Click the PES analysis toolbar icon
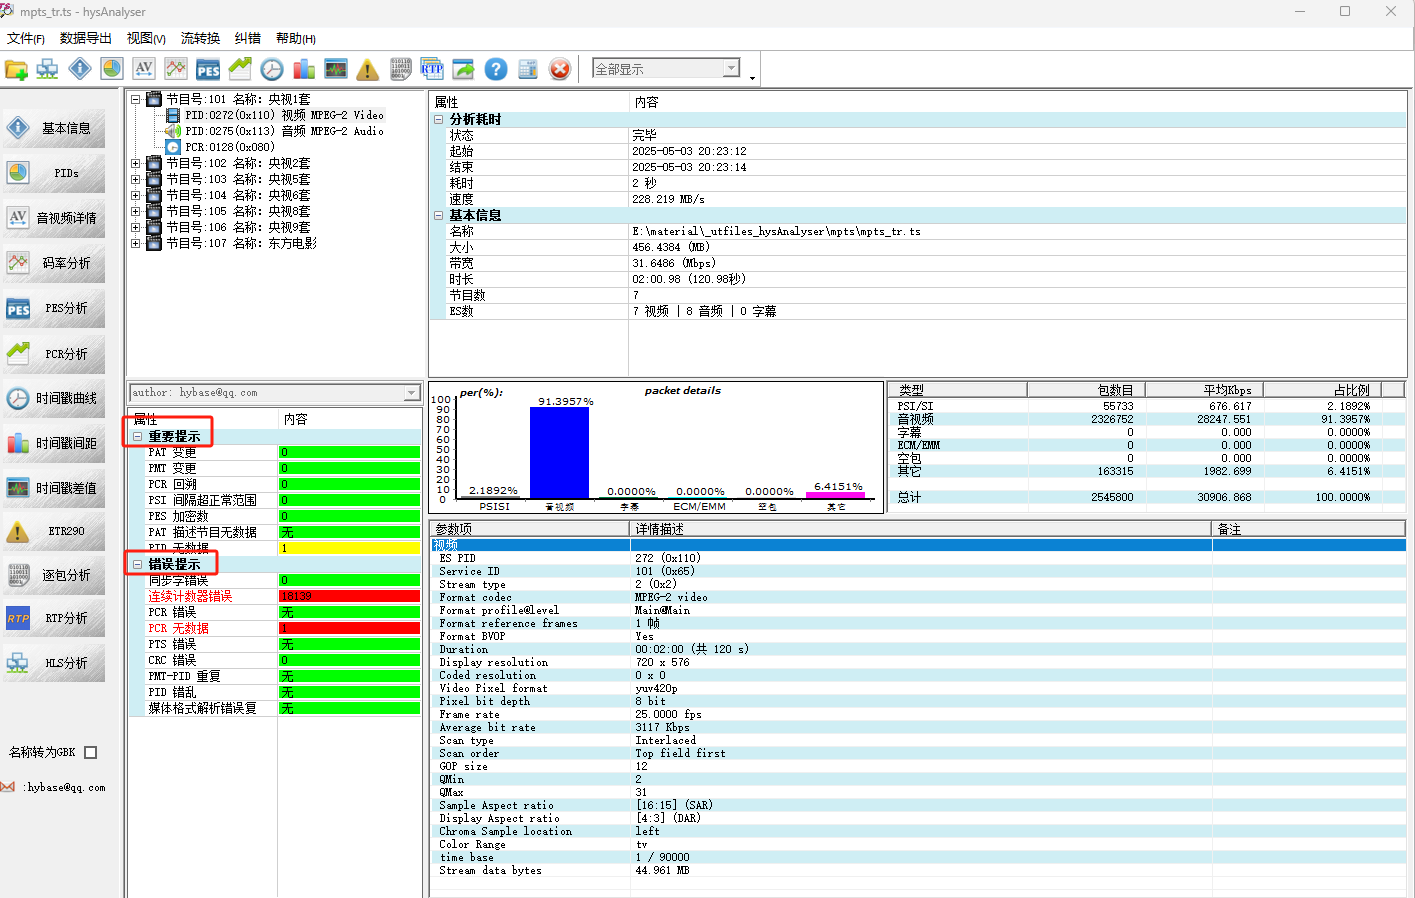This screenshot has height=898, width=1415. click(x=208, y=69)
